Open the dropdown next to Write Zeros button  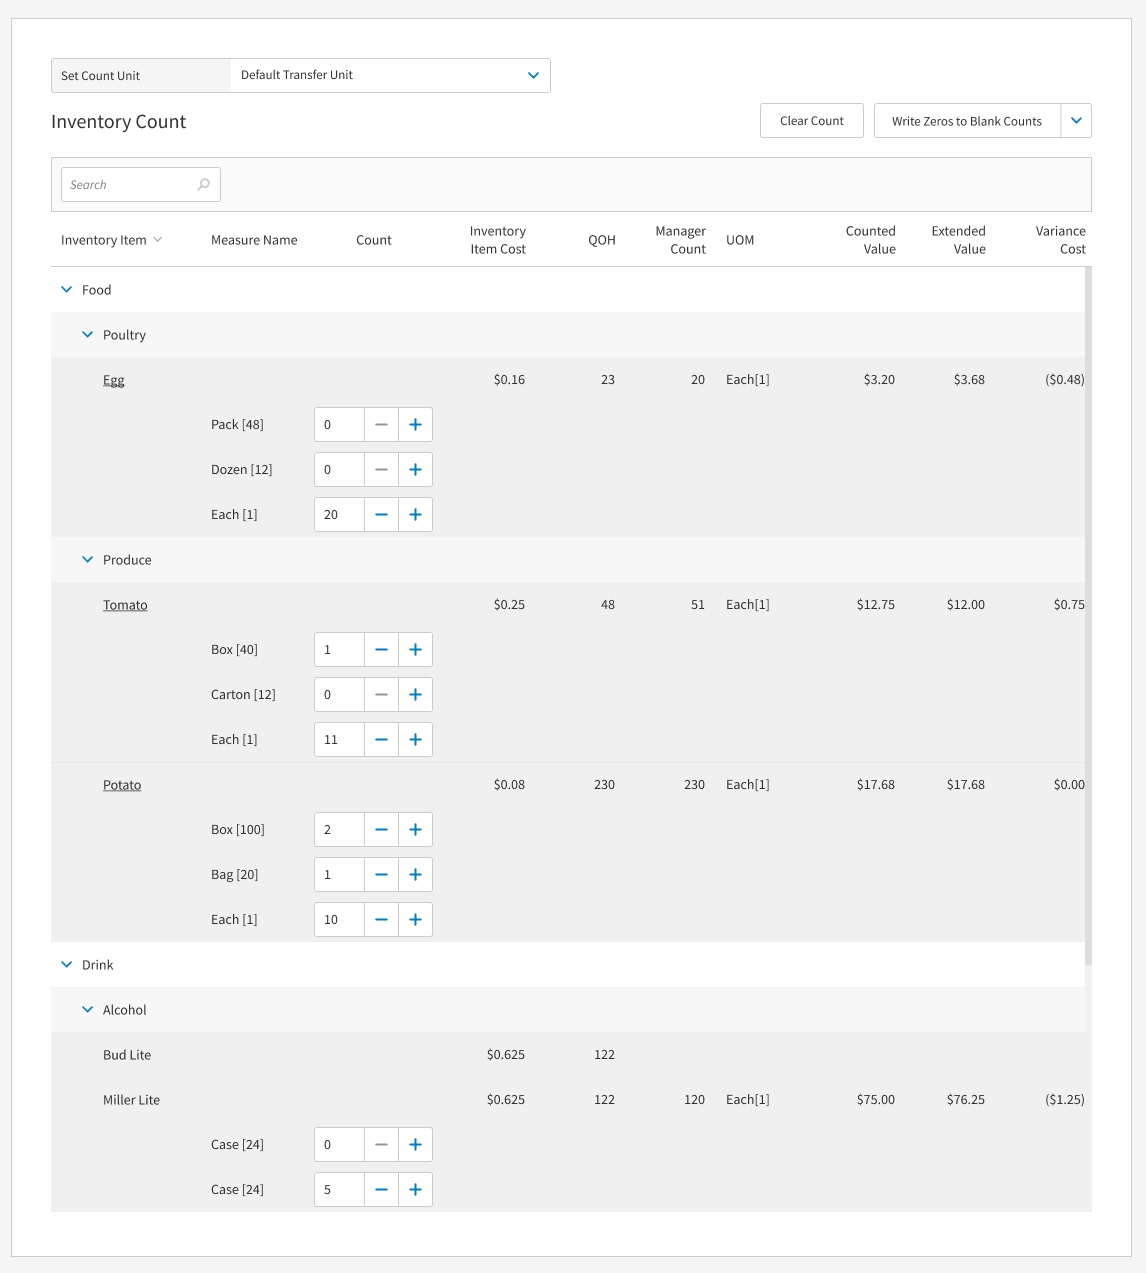coord(1076,120)
